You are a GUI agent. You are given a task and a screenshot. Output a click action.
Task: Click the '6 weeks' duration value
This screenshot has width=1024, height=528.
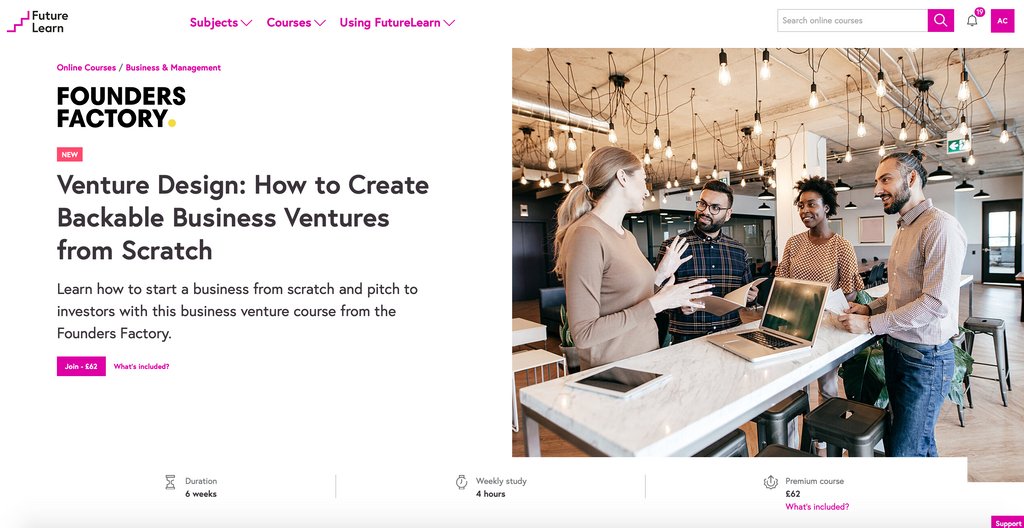pyautogui.click(x=200, y=494)
